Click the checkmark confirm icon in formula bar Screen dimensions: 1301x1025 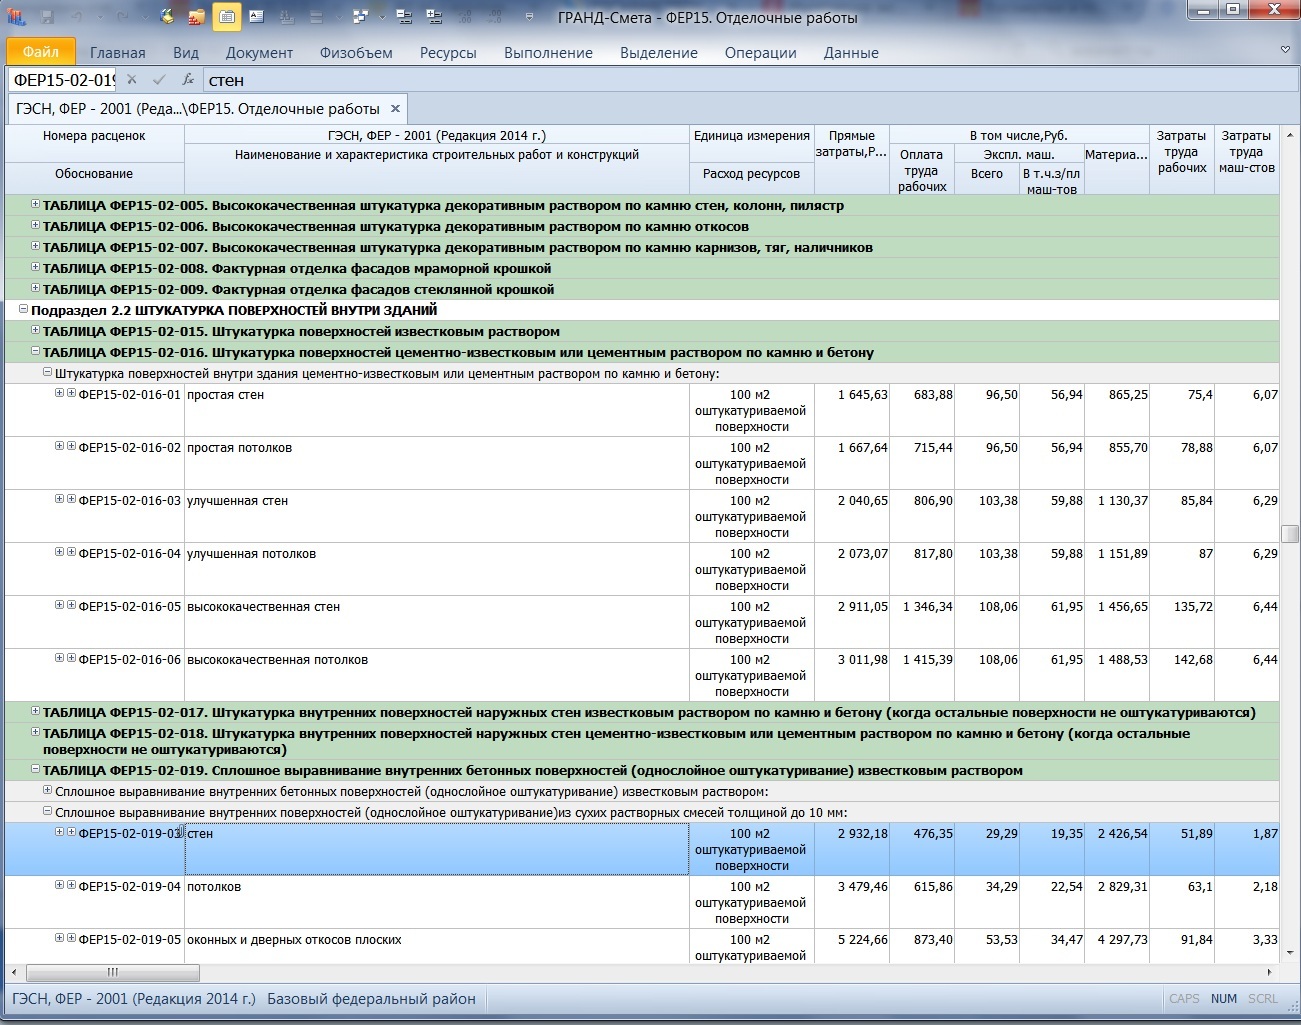159,80
